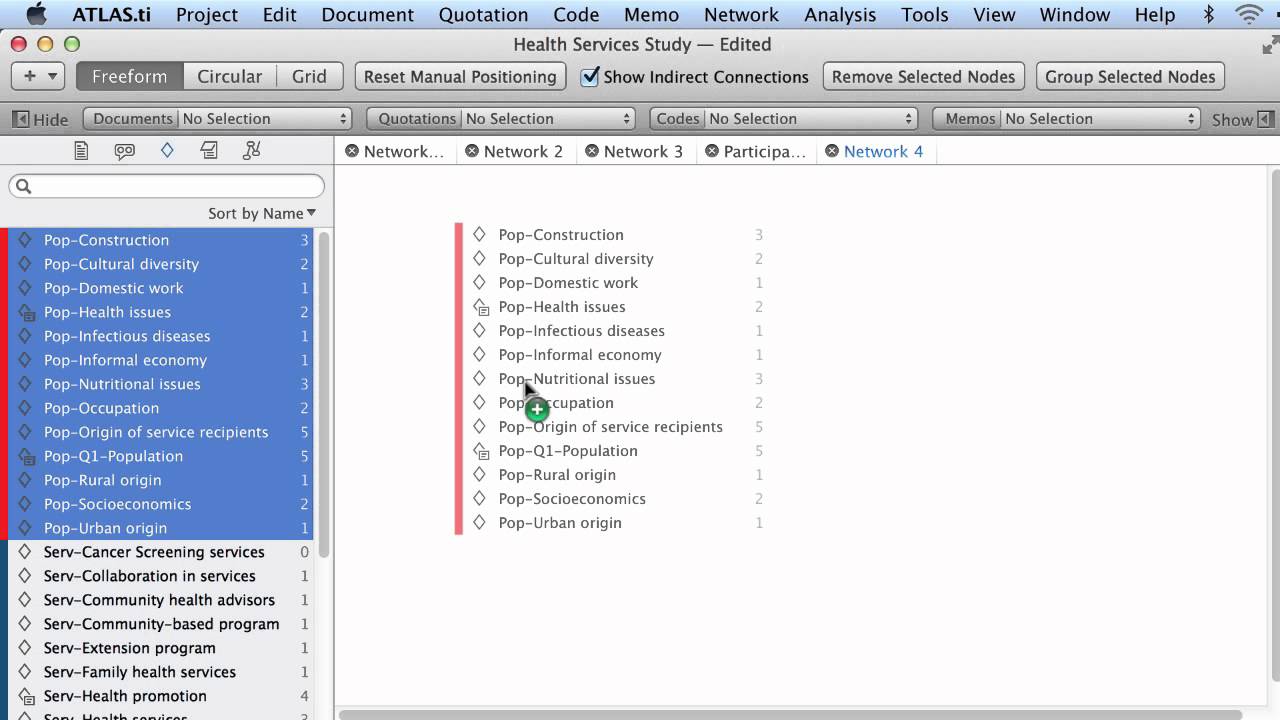
Task: Close the Participa... tab
Action: (712, 151)
